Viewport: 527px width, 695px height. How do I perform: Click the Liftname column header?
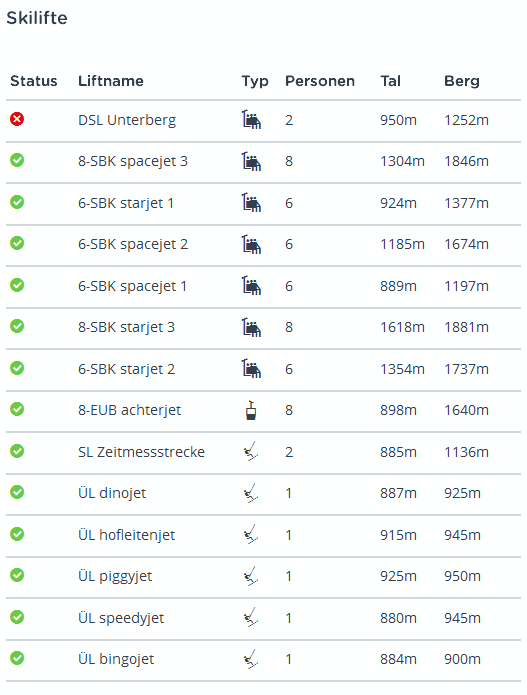pyautogui.click(x=111, y=81)
